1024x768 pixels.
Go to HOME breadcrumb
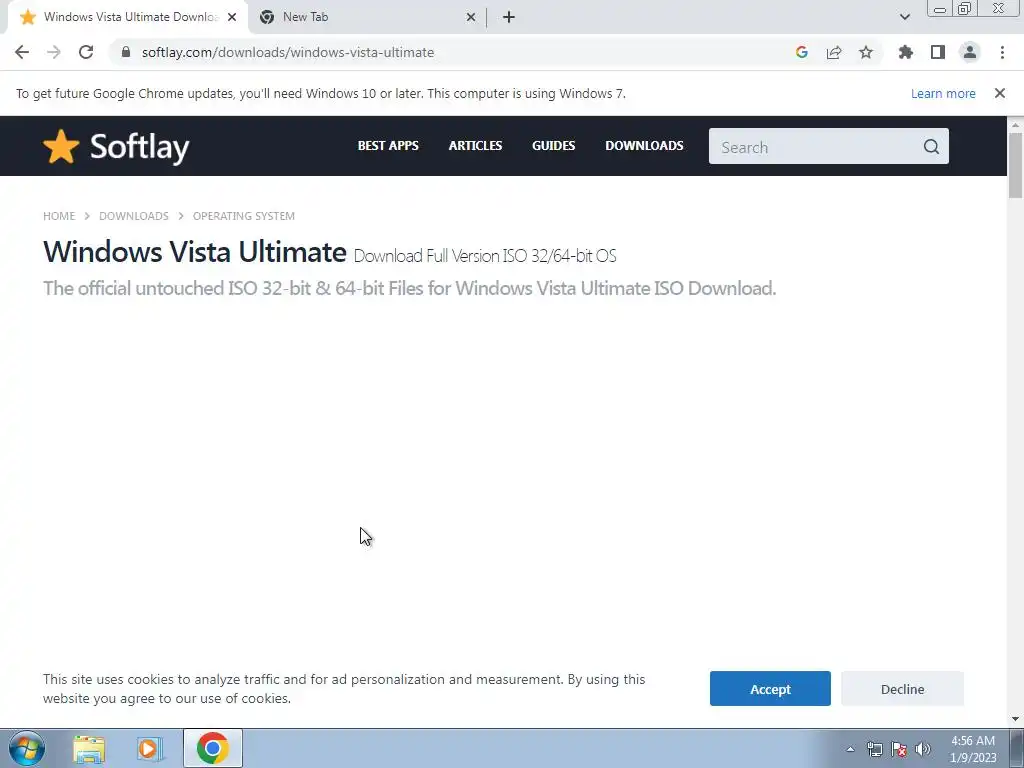click(x=59, y=216)
